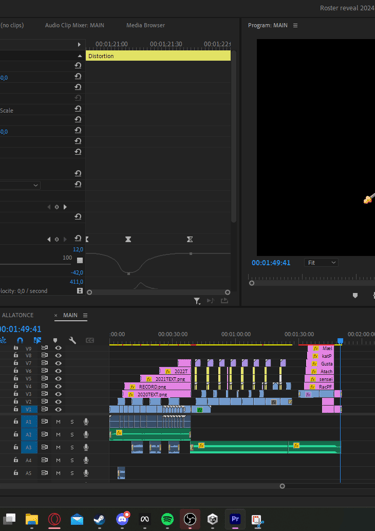Image resolution: width=375 pixels, height=531 pixels.
Task: Reset parameter on topmost reset arrow
Action: [78, 65]
